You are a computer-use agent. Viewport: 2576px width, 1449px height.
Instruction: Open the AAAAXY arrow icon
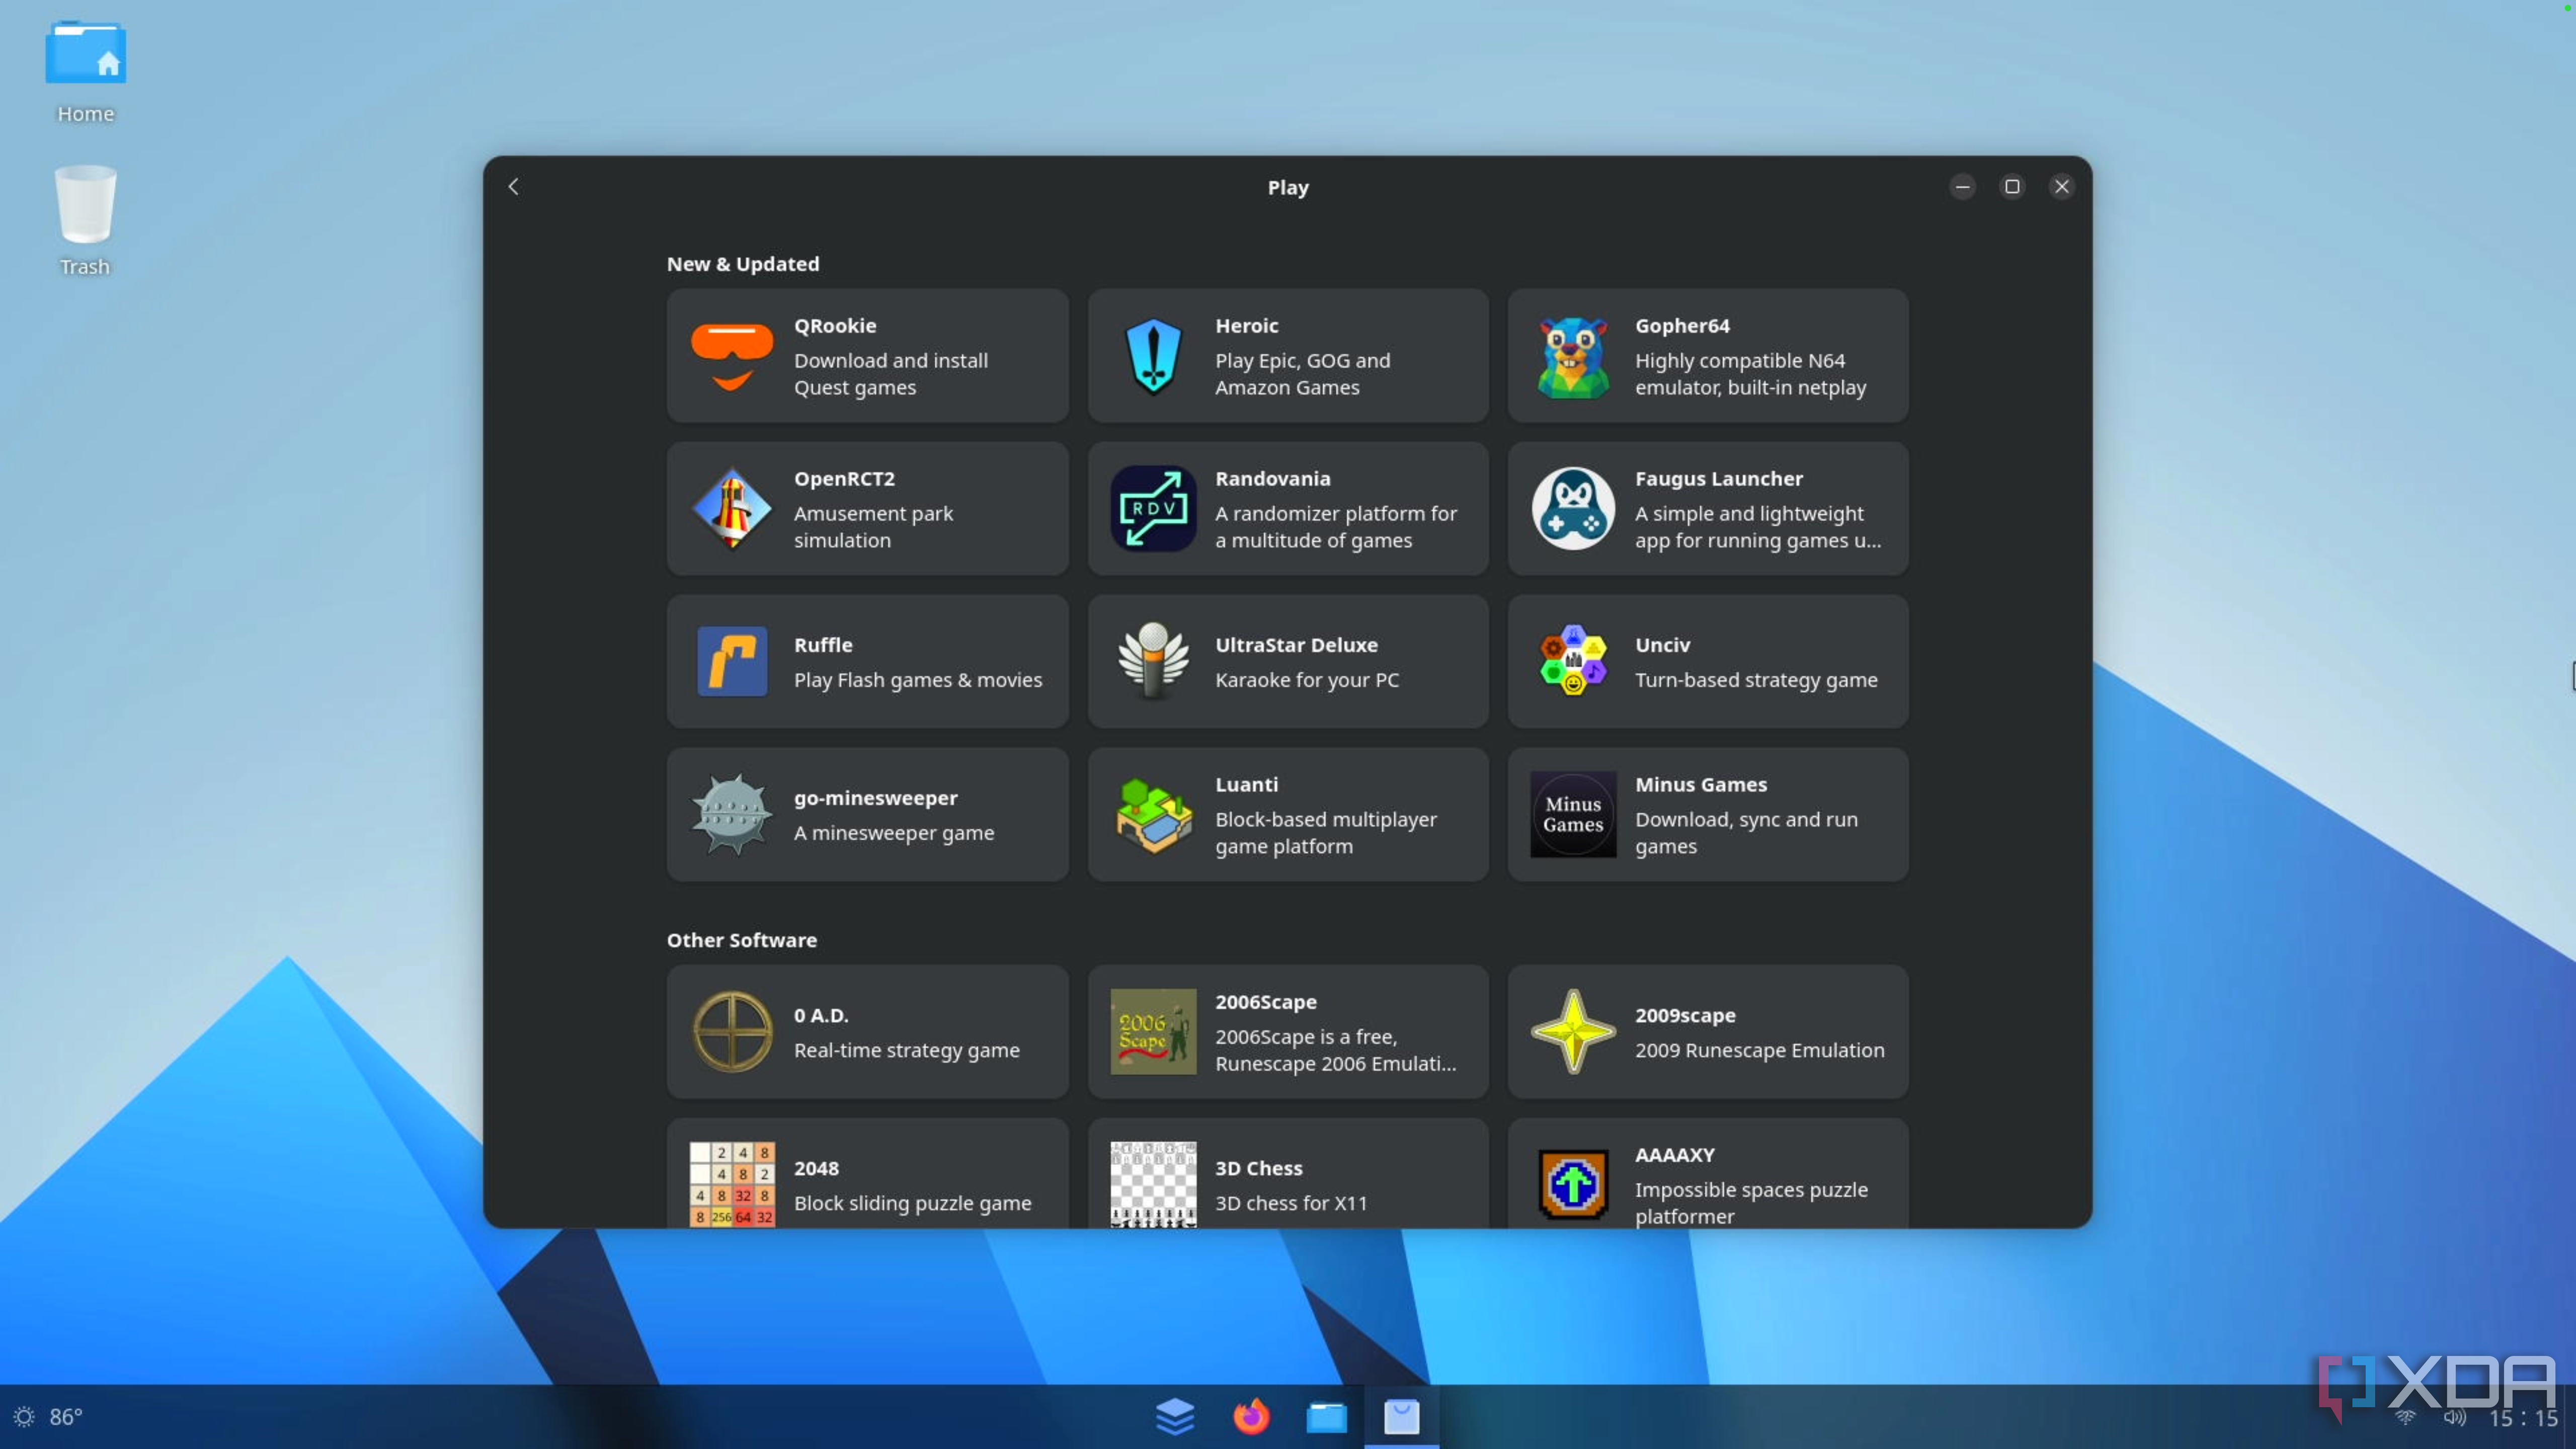point(1573,1185)
